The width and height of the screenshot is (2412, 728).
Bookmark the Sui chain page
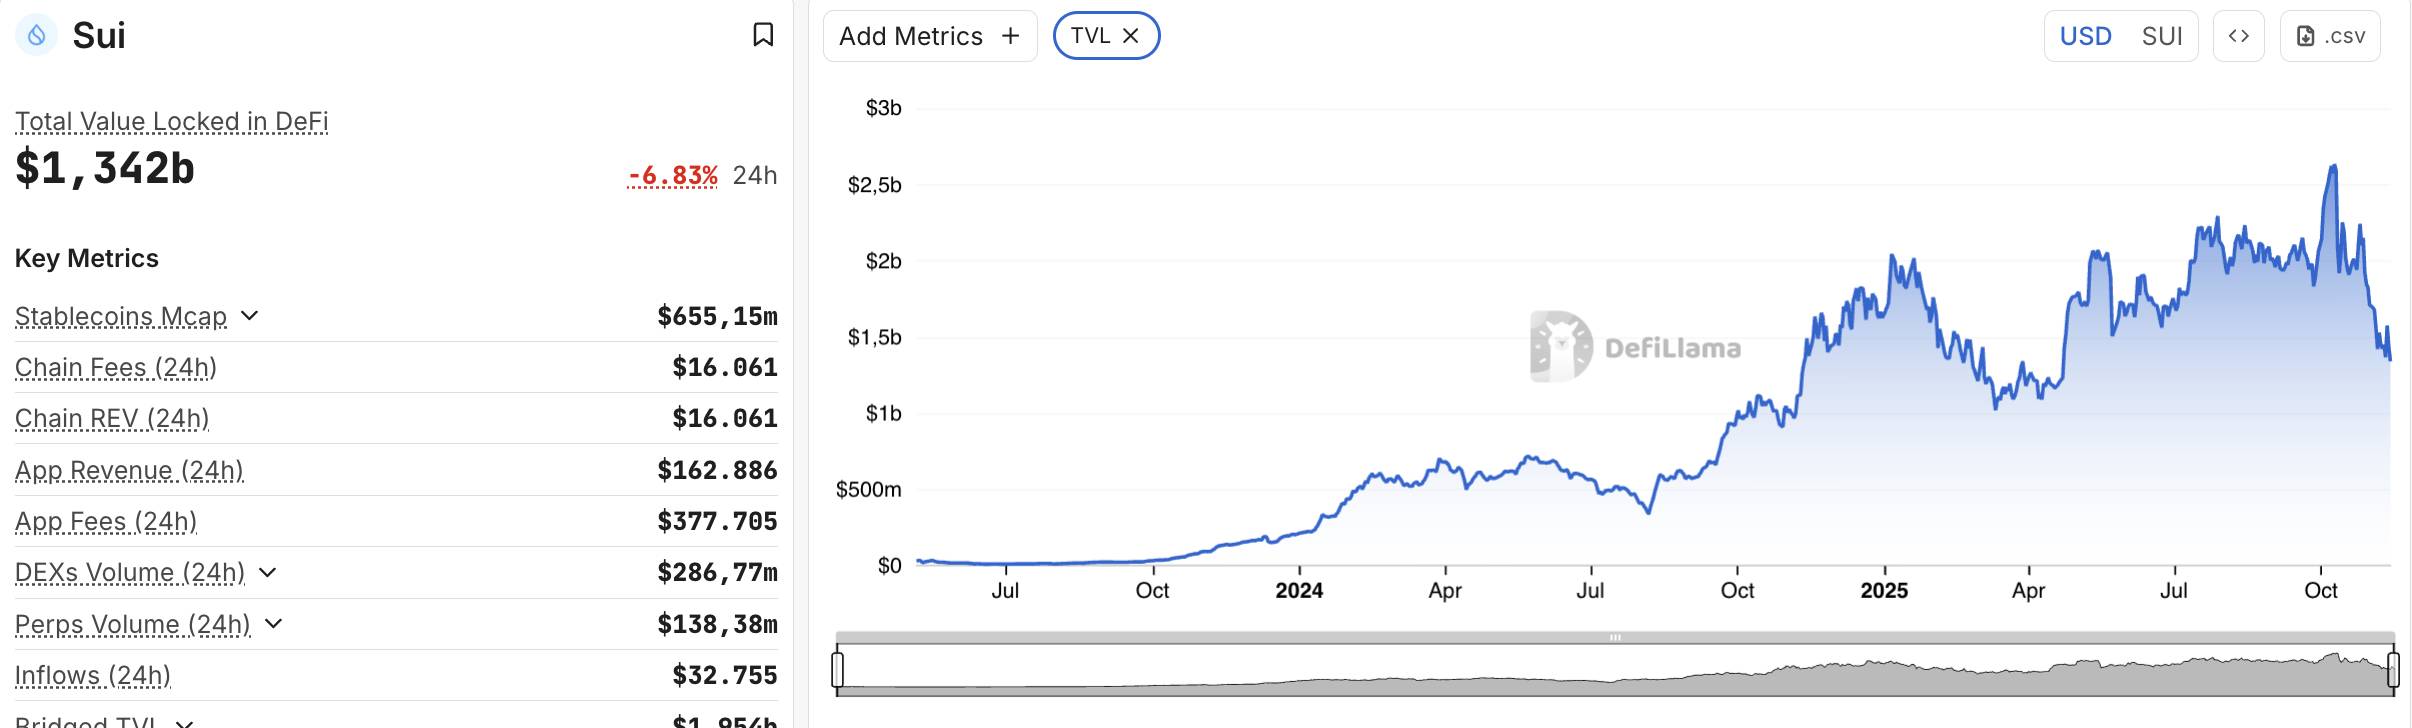click(x=763, y=35)
